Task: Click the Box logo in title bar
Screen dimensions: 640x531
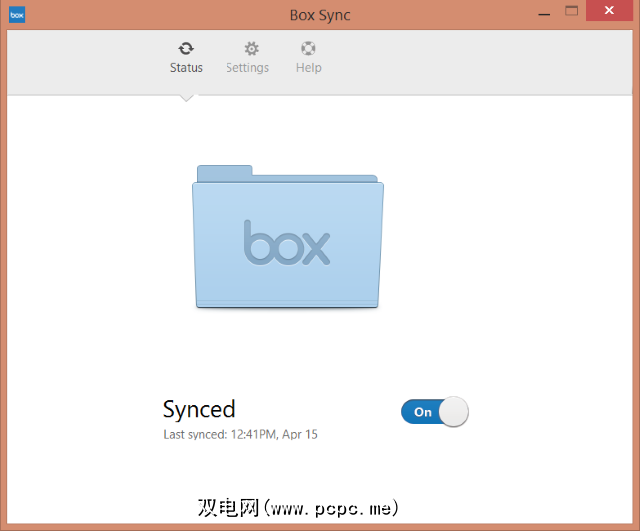Action: point(17,15)
